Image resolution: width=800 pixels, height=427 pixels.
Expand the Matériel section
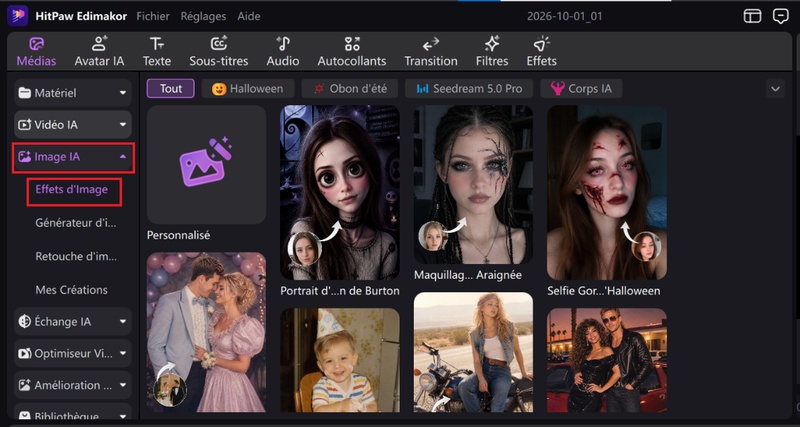coord(73,93)
